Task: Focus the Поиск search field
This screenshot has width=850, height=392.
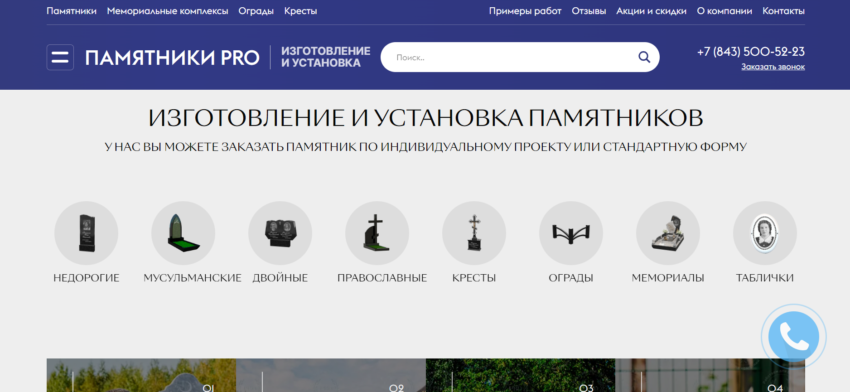Action: pos(520,57)
